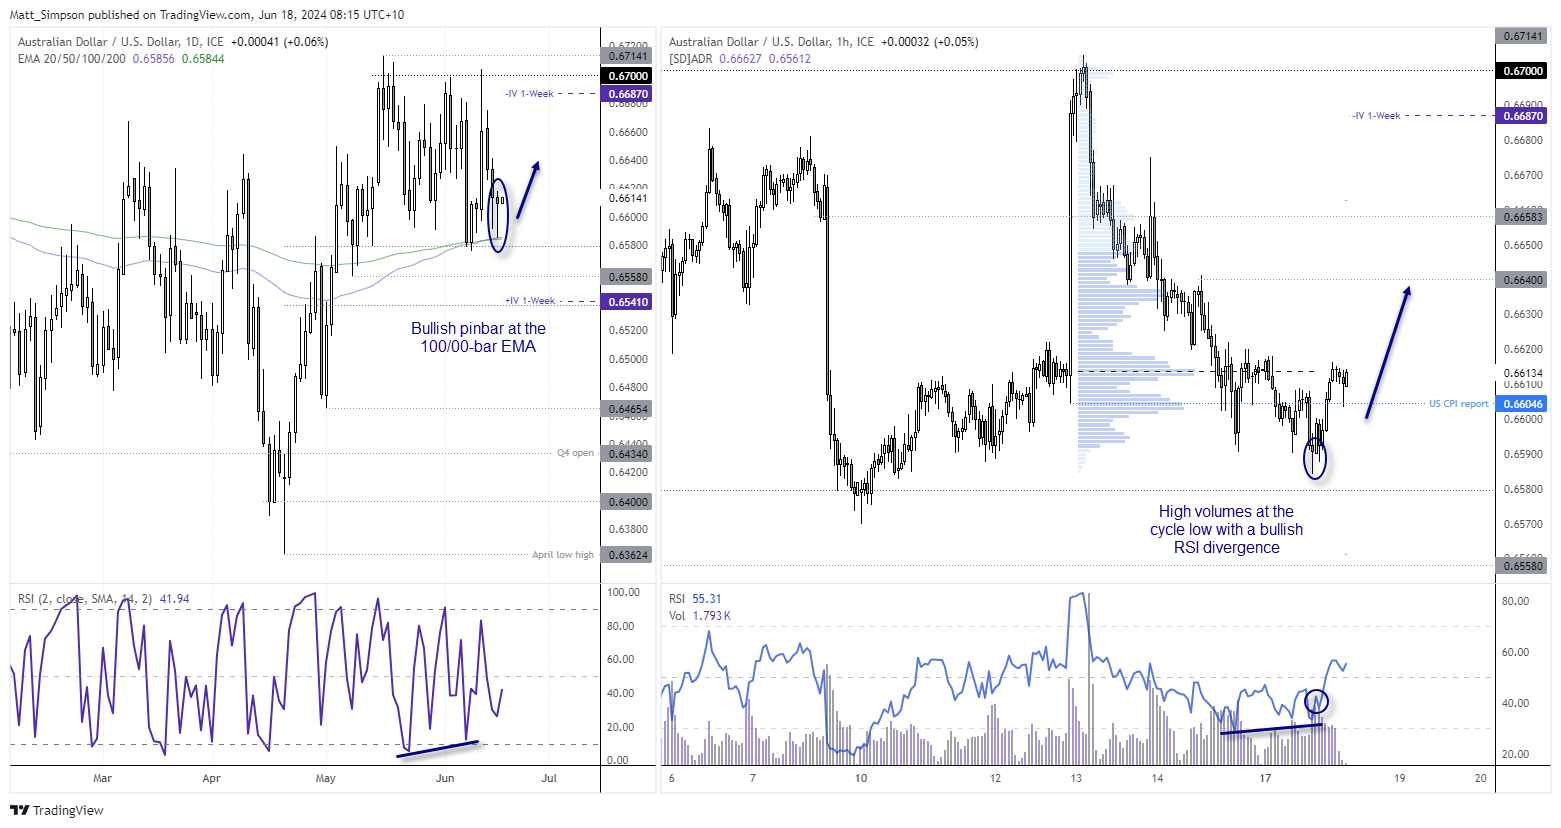Click the EMA value 0.65844 in the legend
The image size is (1561, 828).
(x=203, y=59)
